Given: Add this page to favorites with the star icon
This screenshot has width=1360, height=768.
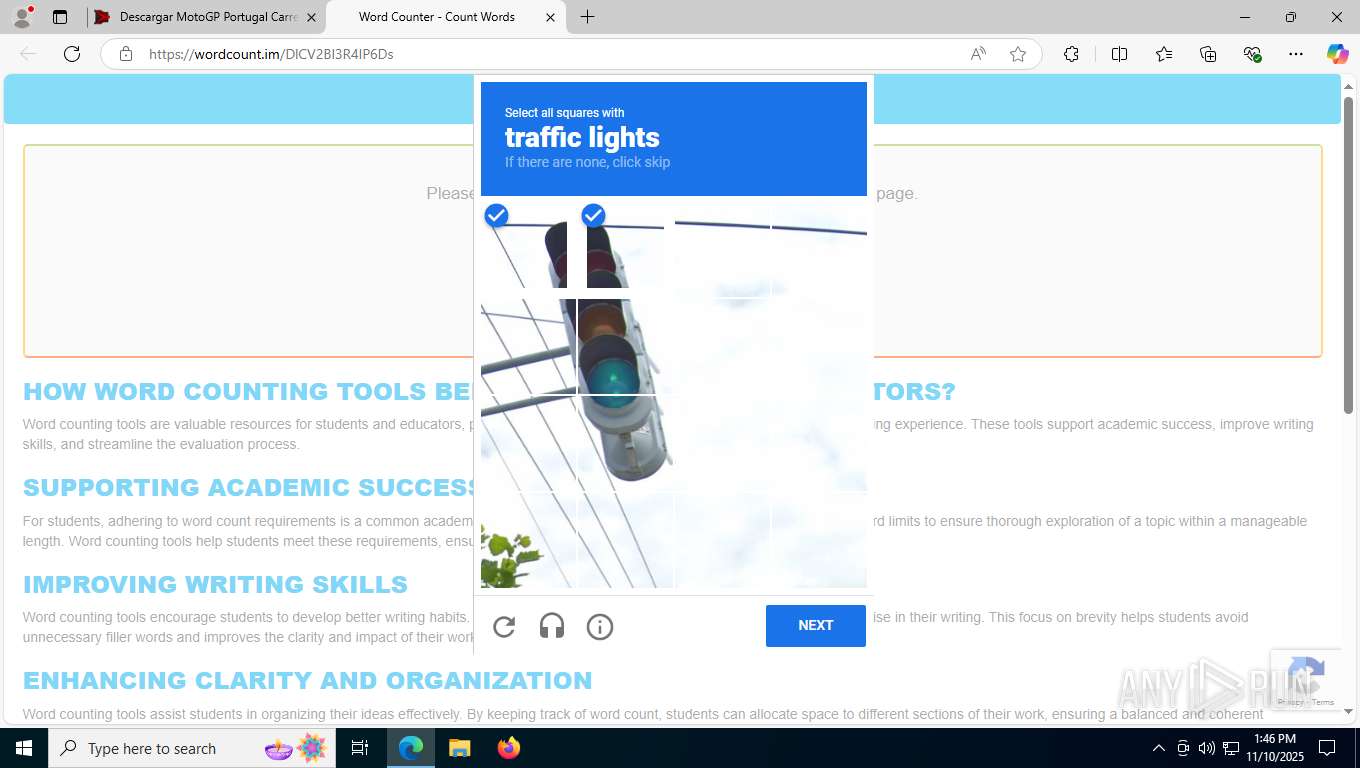Looking at the screenshot, I should (1018, 54).
